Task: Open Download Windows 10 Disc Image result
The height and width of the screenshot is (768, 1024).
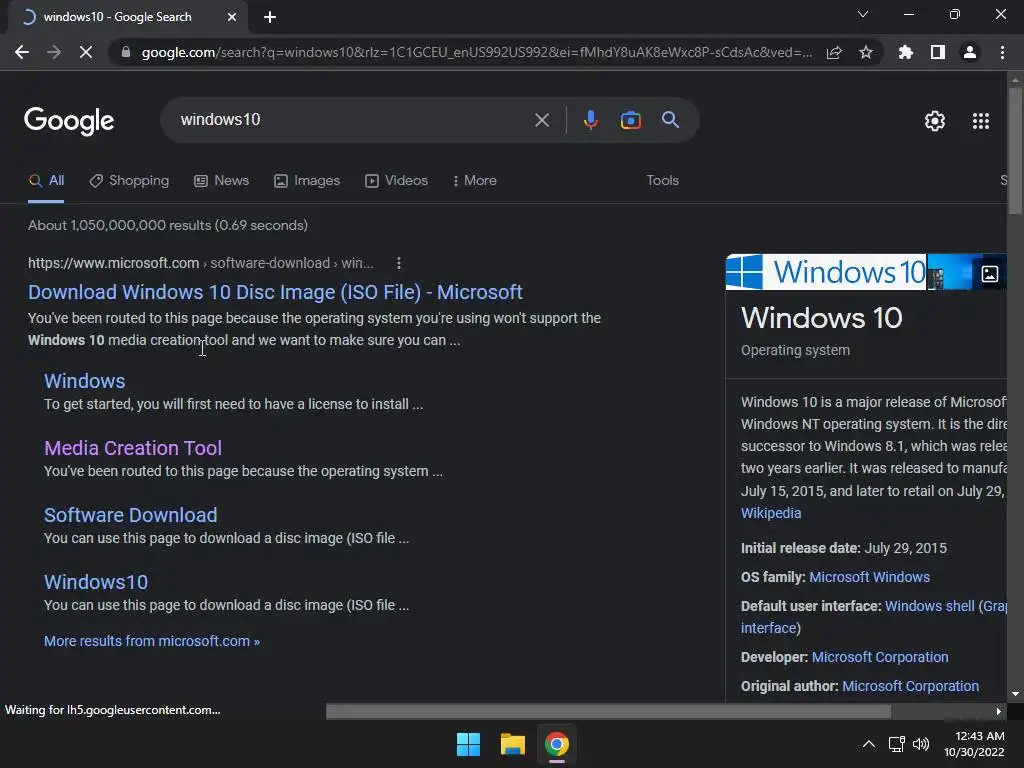Action: pyautogui.click(x=275, y=292)
